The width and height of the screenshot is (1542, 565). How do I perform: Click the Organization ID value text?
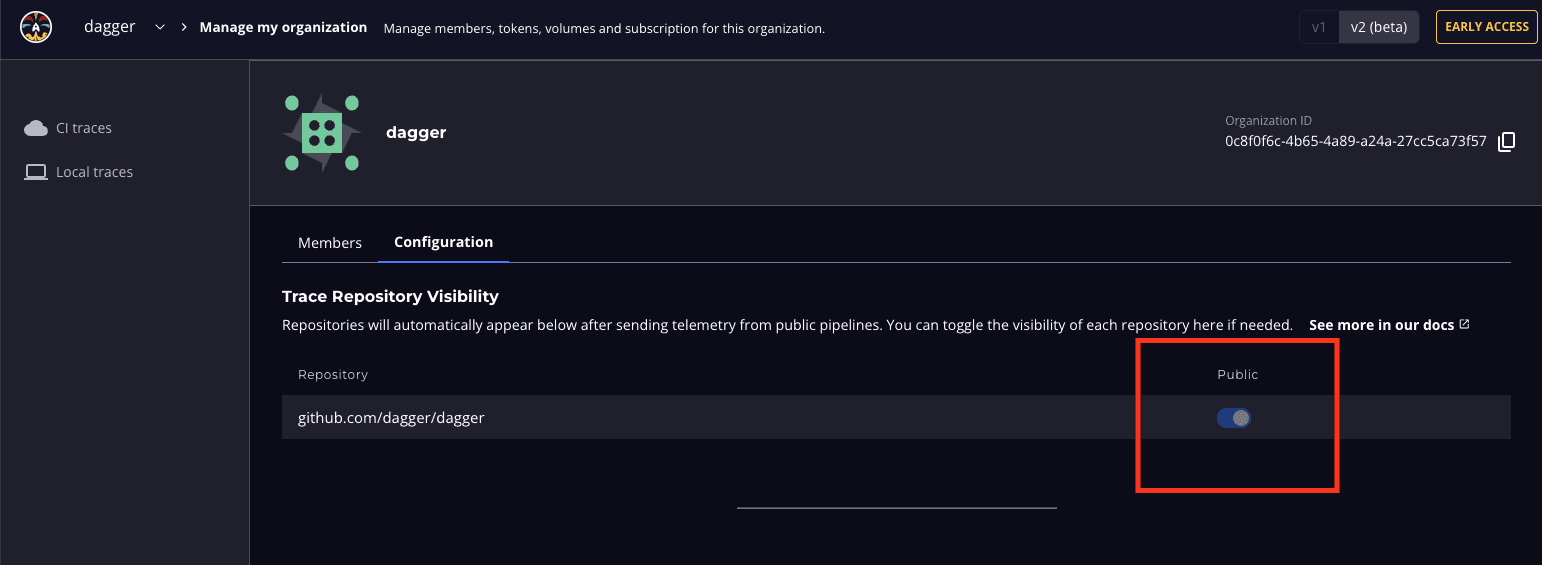pos(1355,141)
